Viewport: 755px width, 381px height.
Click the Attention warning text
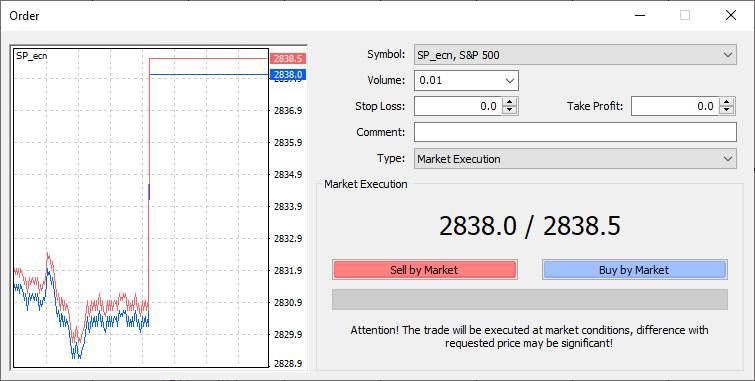529,337
